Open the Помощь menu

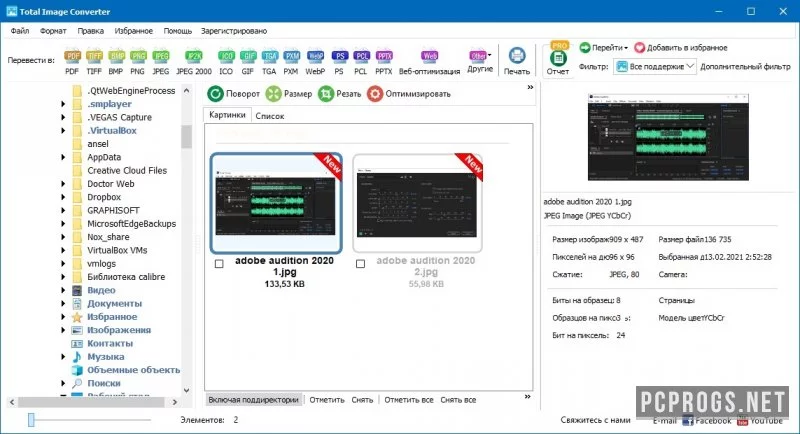[178, 31]
